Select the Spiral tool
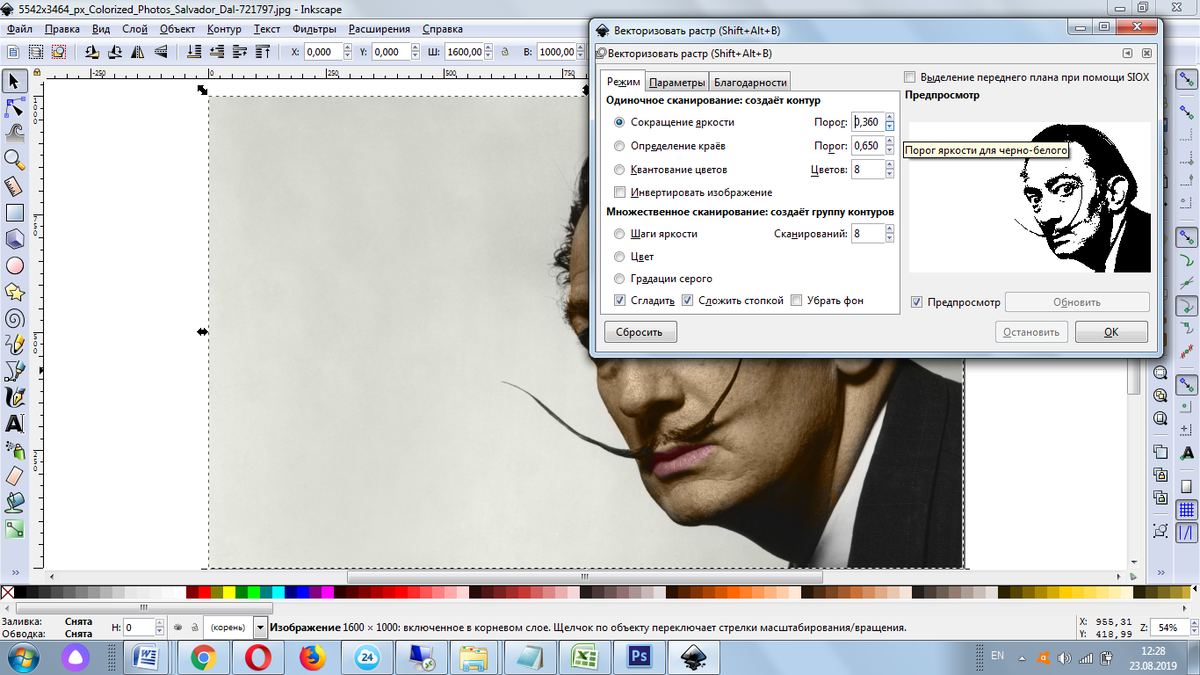Screen dimensions: 1200x675 coord(15,318)
